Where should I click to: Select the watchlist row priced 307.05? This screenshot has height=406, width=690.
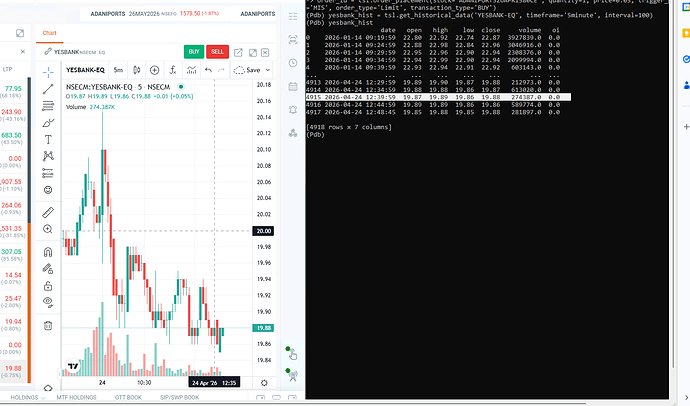tap(13, 255)
